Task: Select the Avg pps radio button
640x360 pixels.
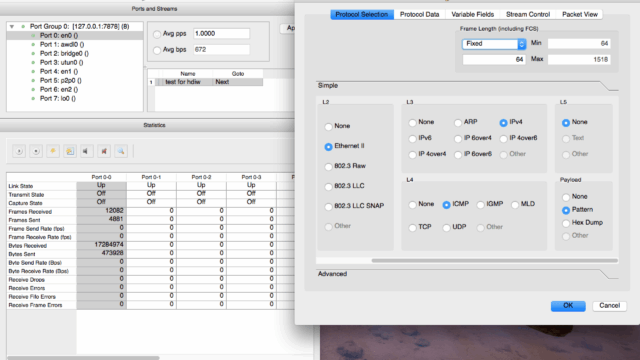Action: (x=157, y=34)
